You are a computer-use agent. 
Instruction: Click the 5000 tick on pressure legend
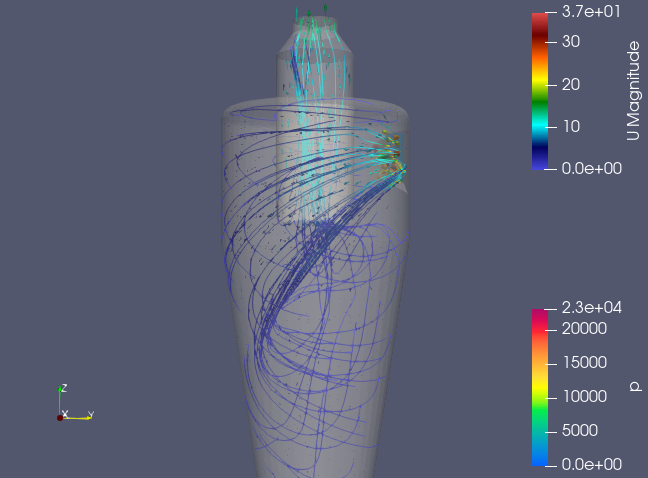(579, 430)
